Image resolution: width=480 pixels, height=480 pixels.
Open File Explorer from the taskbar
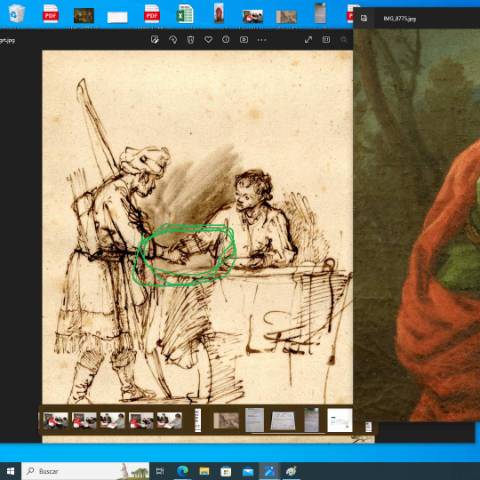tap(204, 471)
